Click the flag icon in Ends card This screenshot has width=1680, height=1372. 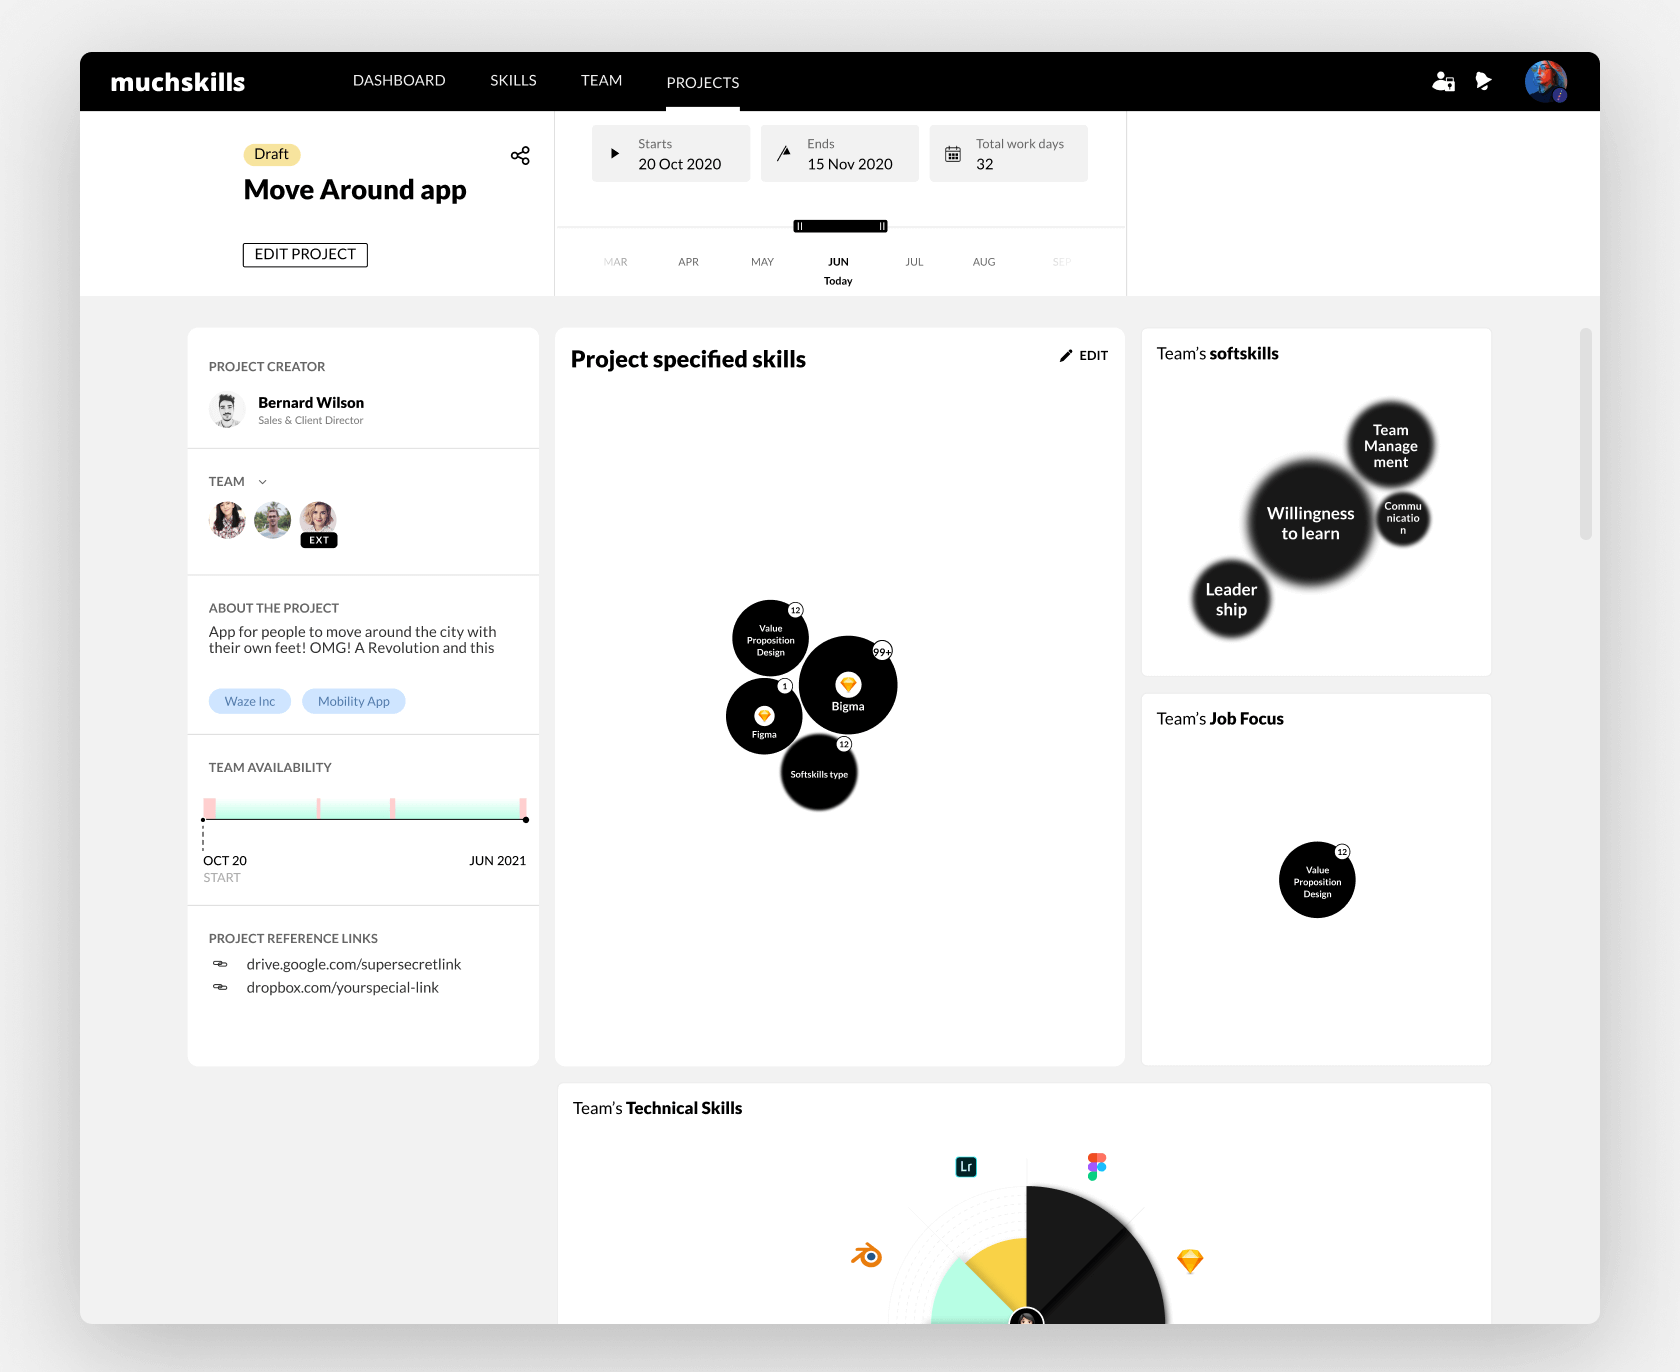[784, 154]
